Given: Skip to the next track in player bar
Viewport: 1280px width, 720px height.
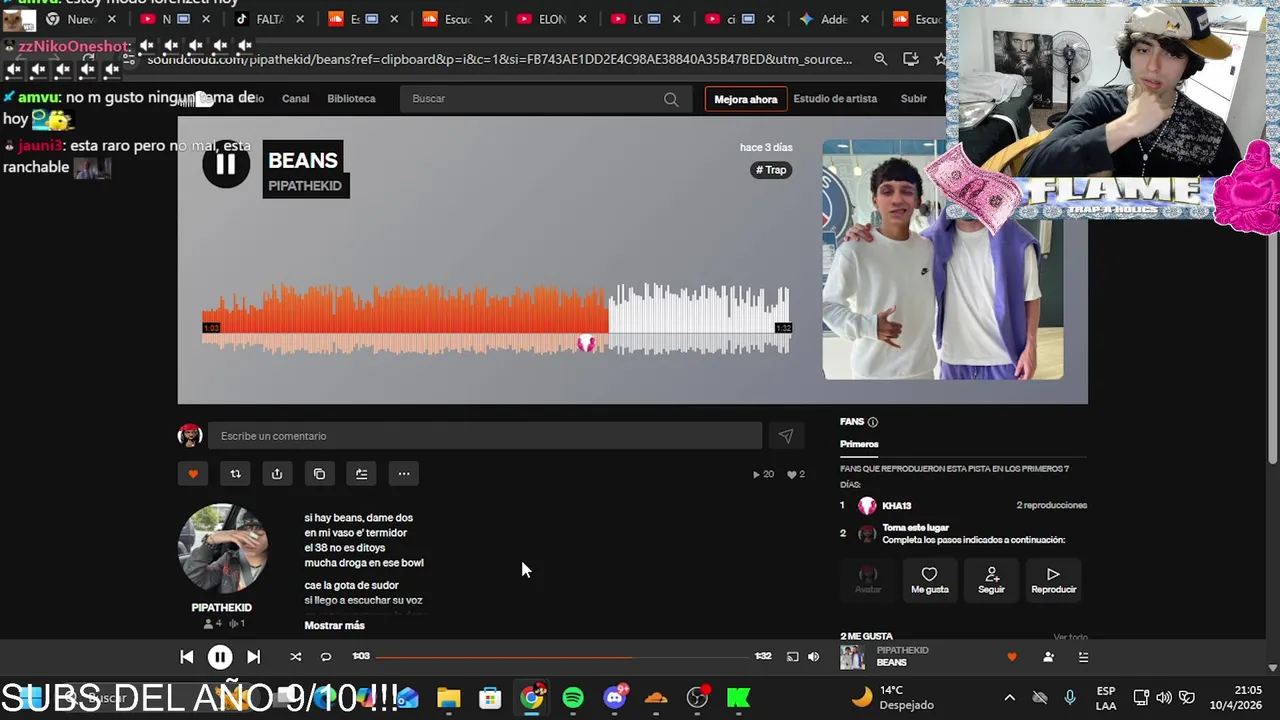Looking at the screenshot, I should point(253,657).
